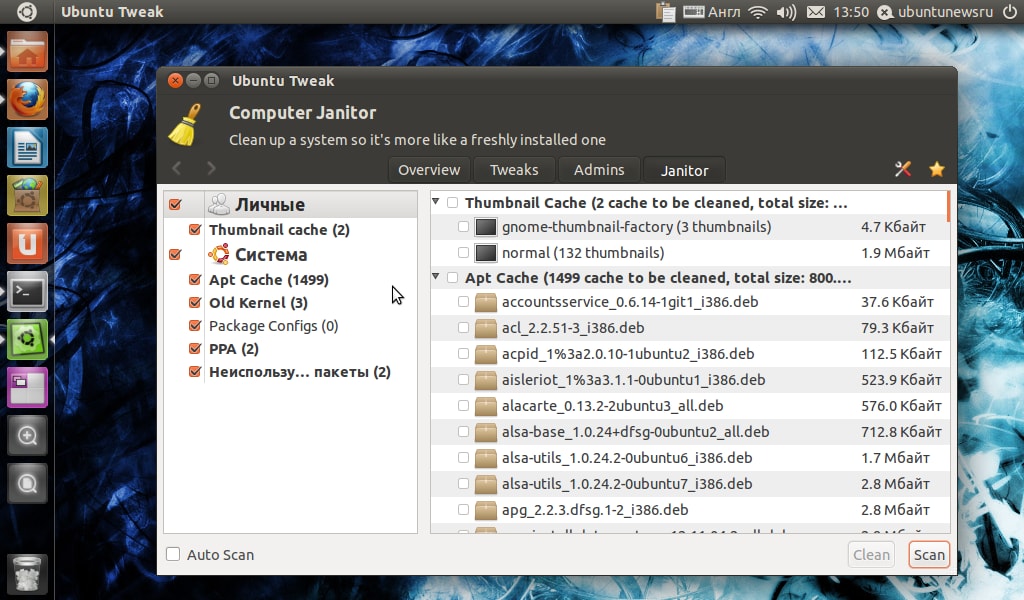Uncheck Thumbnail cache (2) checkbox
Screen dimensions: 1024x600
pyautogui.click(x=195, y=229)
